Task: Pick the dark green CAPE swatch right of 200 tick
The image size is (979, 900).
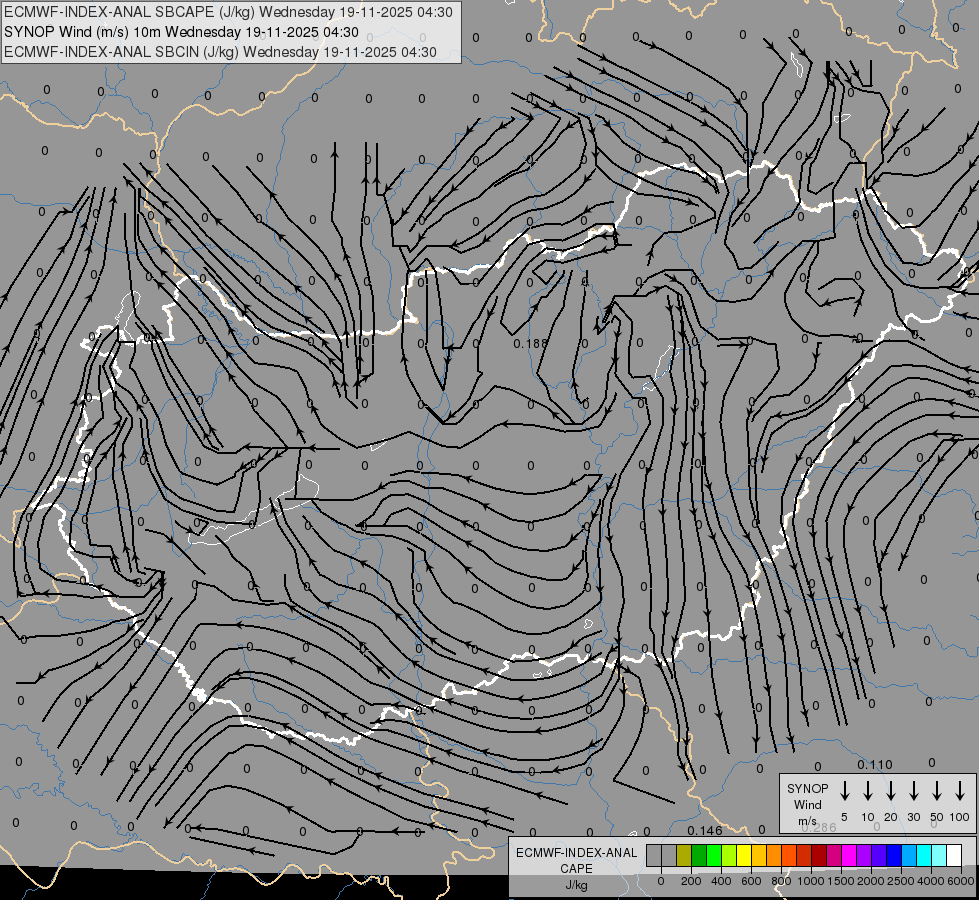Action: click(699, 855)
